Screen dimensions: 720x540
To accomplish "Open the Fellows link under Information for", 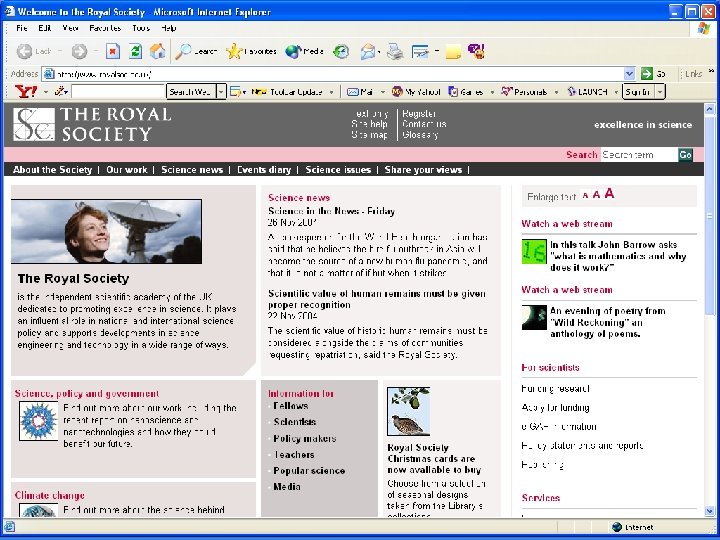I will pos(291,406).
